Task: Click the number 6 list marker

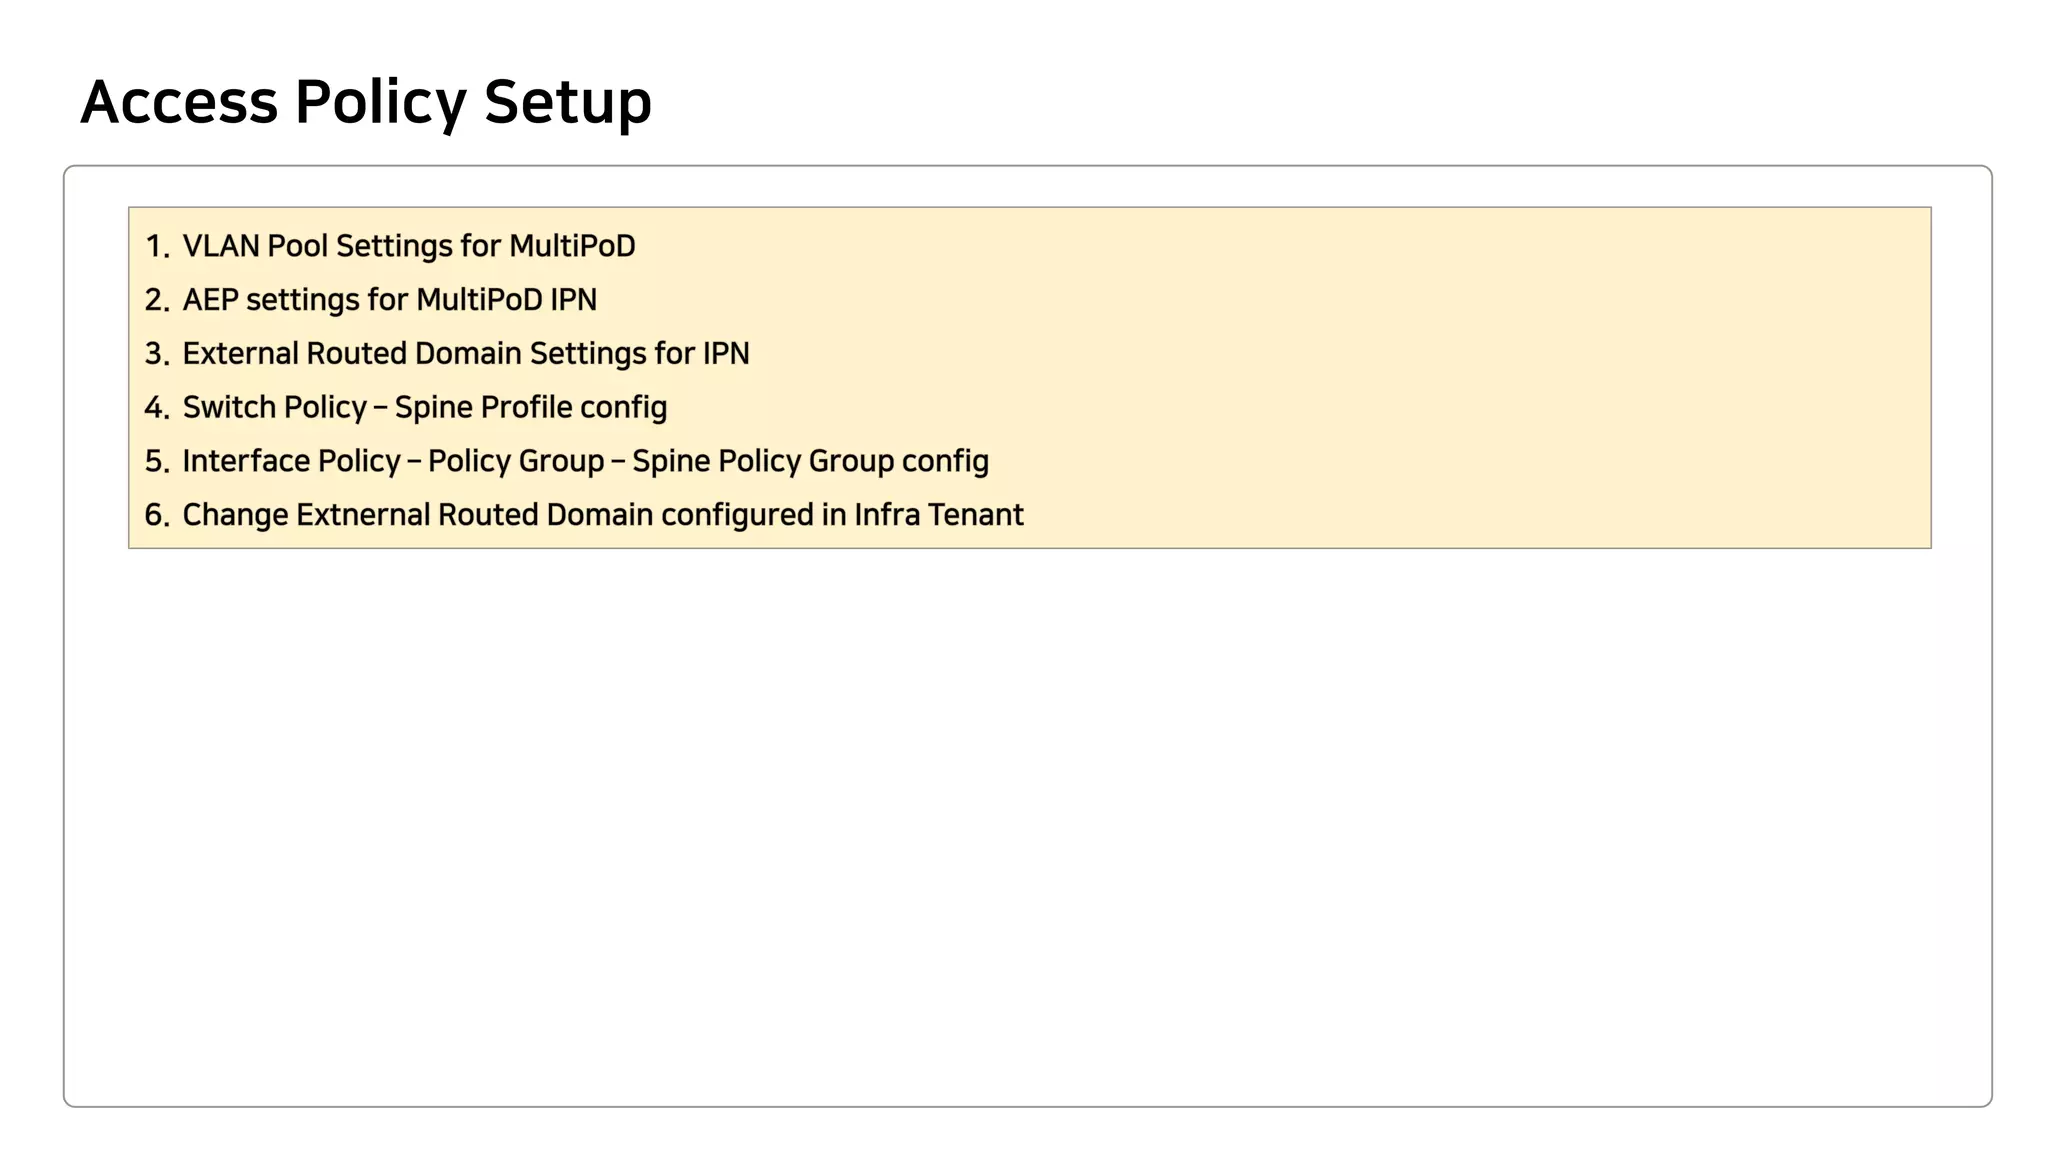Action: coord(157,515)
